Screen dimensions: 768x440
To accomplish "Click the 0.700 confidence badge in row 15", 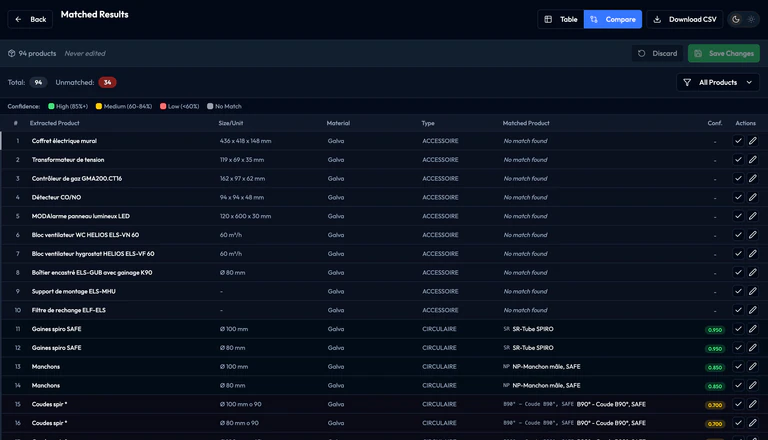I will pos(715,405).
